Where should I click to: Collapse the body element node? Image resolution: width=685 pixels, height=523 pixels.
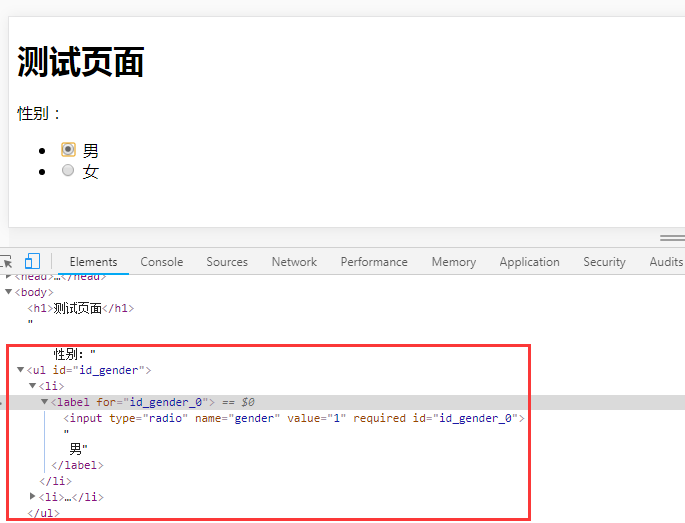[8, 291]
